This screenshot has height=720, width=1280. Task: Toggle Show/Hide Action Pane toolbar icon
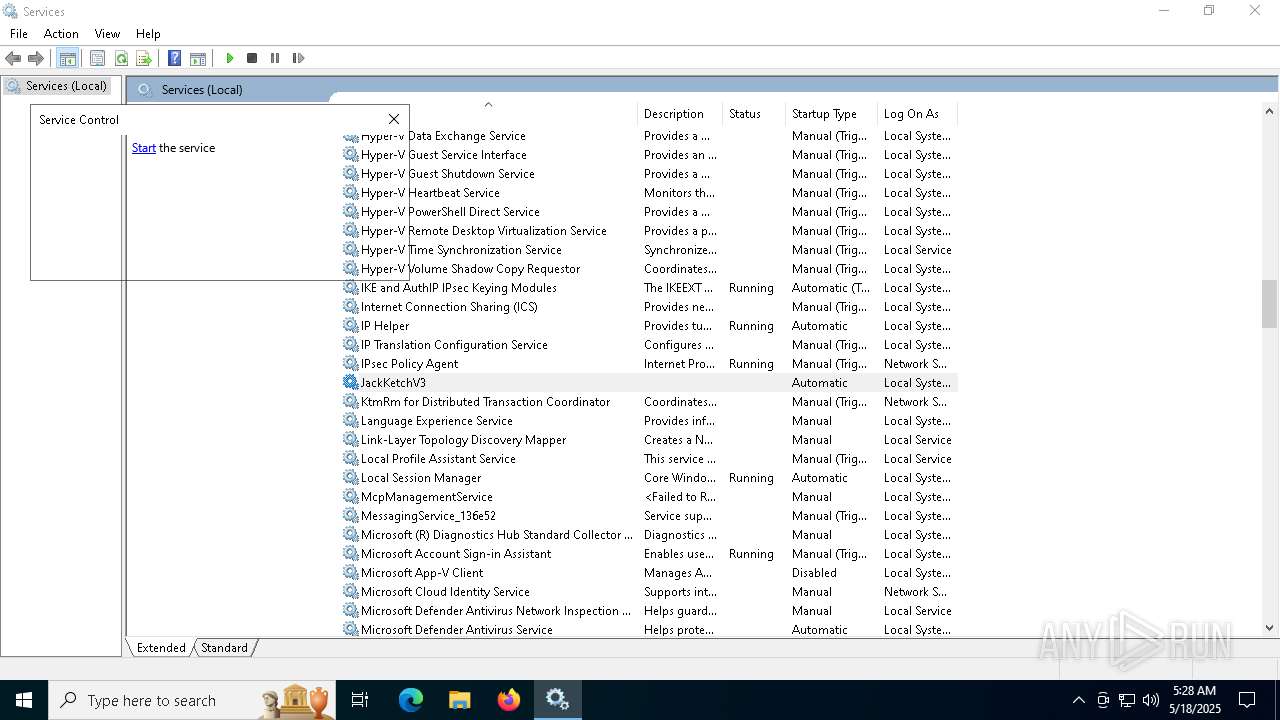coord(198,58)
